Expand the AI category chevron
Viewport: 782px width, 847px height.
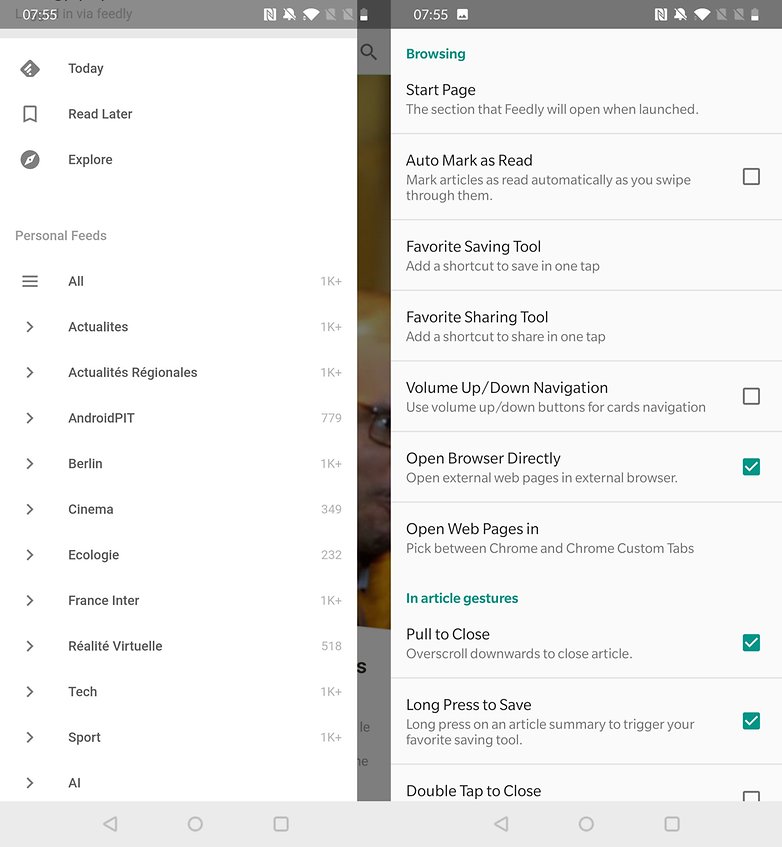point(30,783)
